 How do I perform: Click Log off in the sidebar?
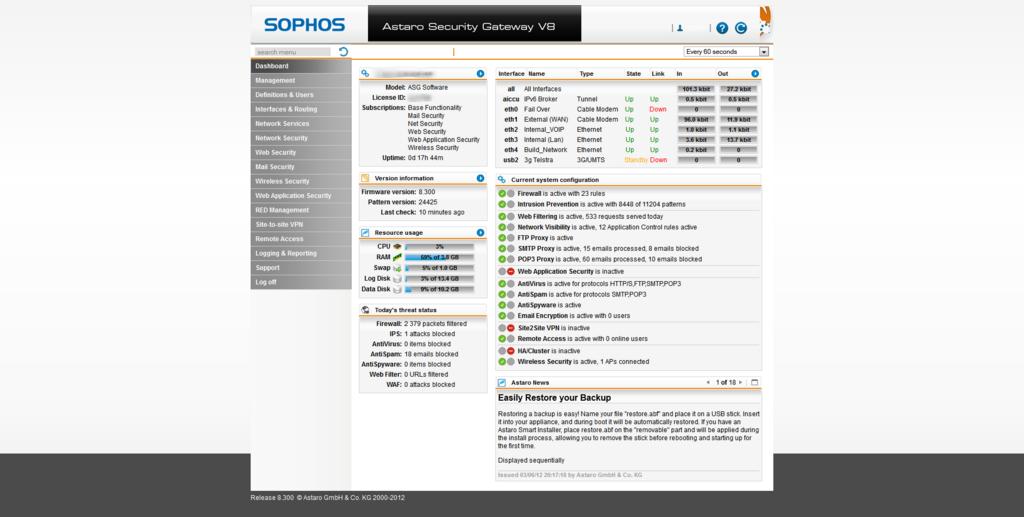[301, 282]
